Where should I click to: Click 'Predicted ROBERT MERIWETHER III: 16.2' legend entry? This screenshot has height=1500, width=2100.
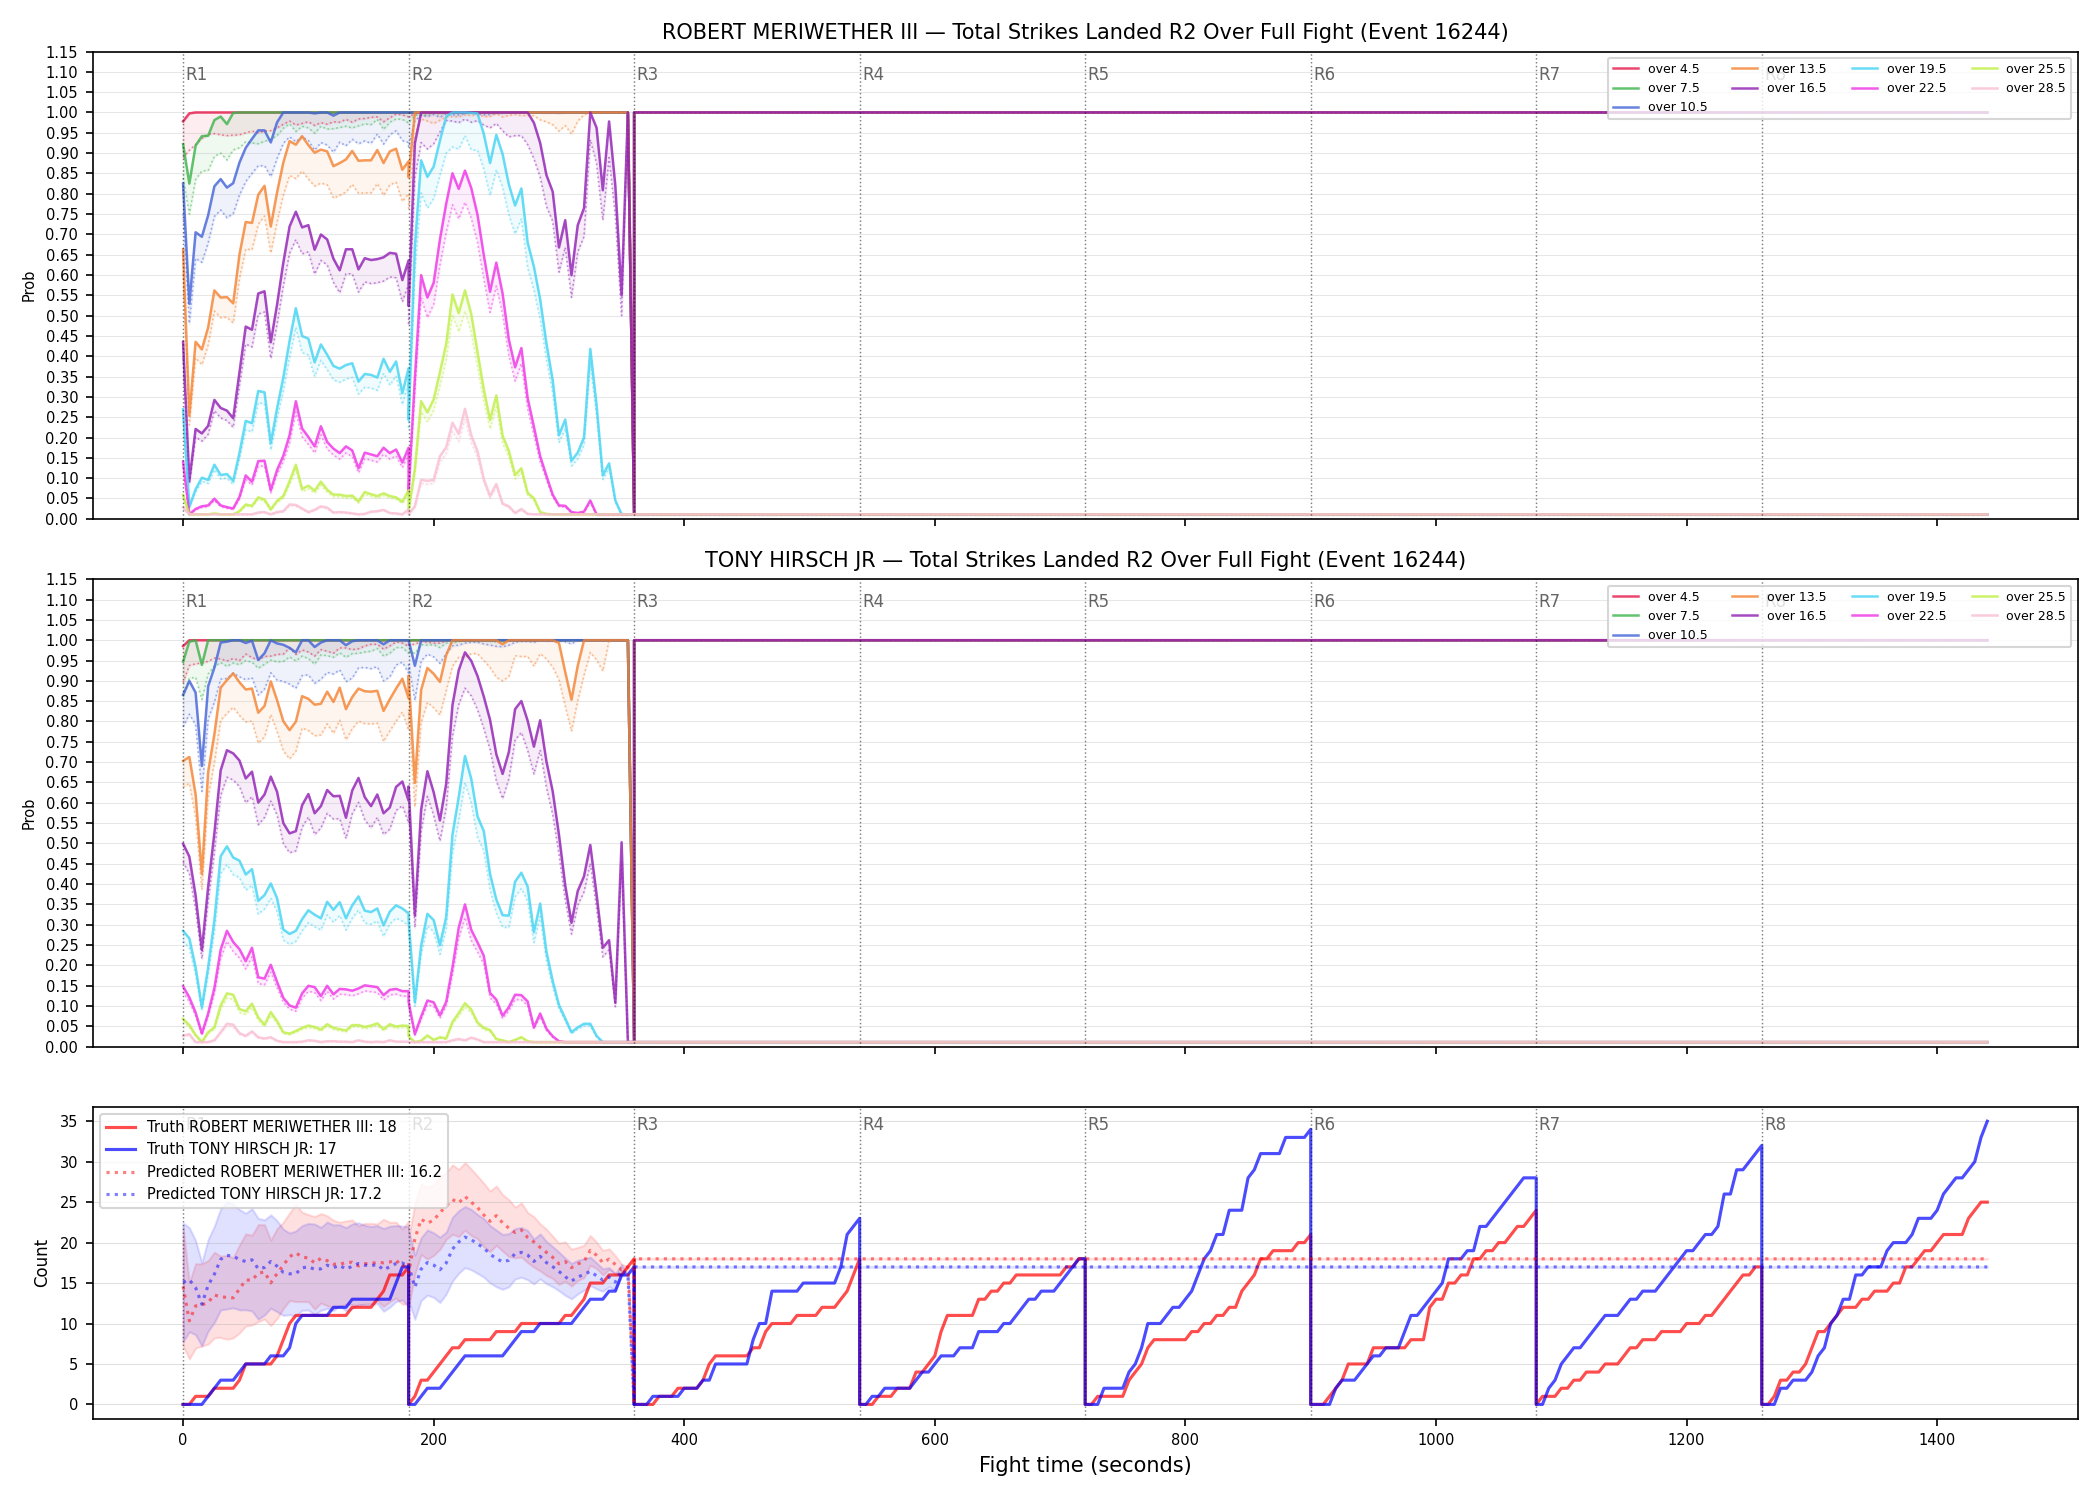coord(273,1171)
